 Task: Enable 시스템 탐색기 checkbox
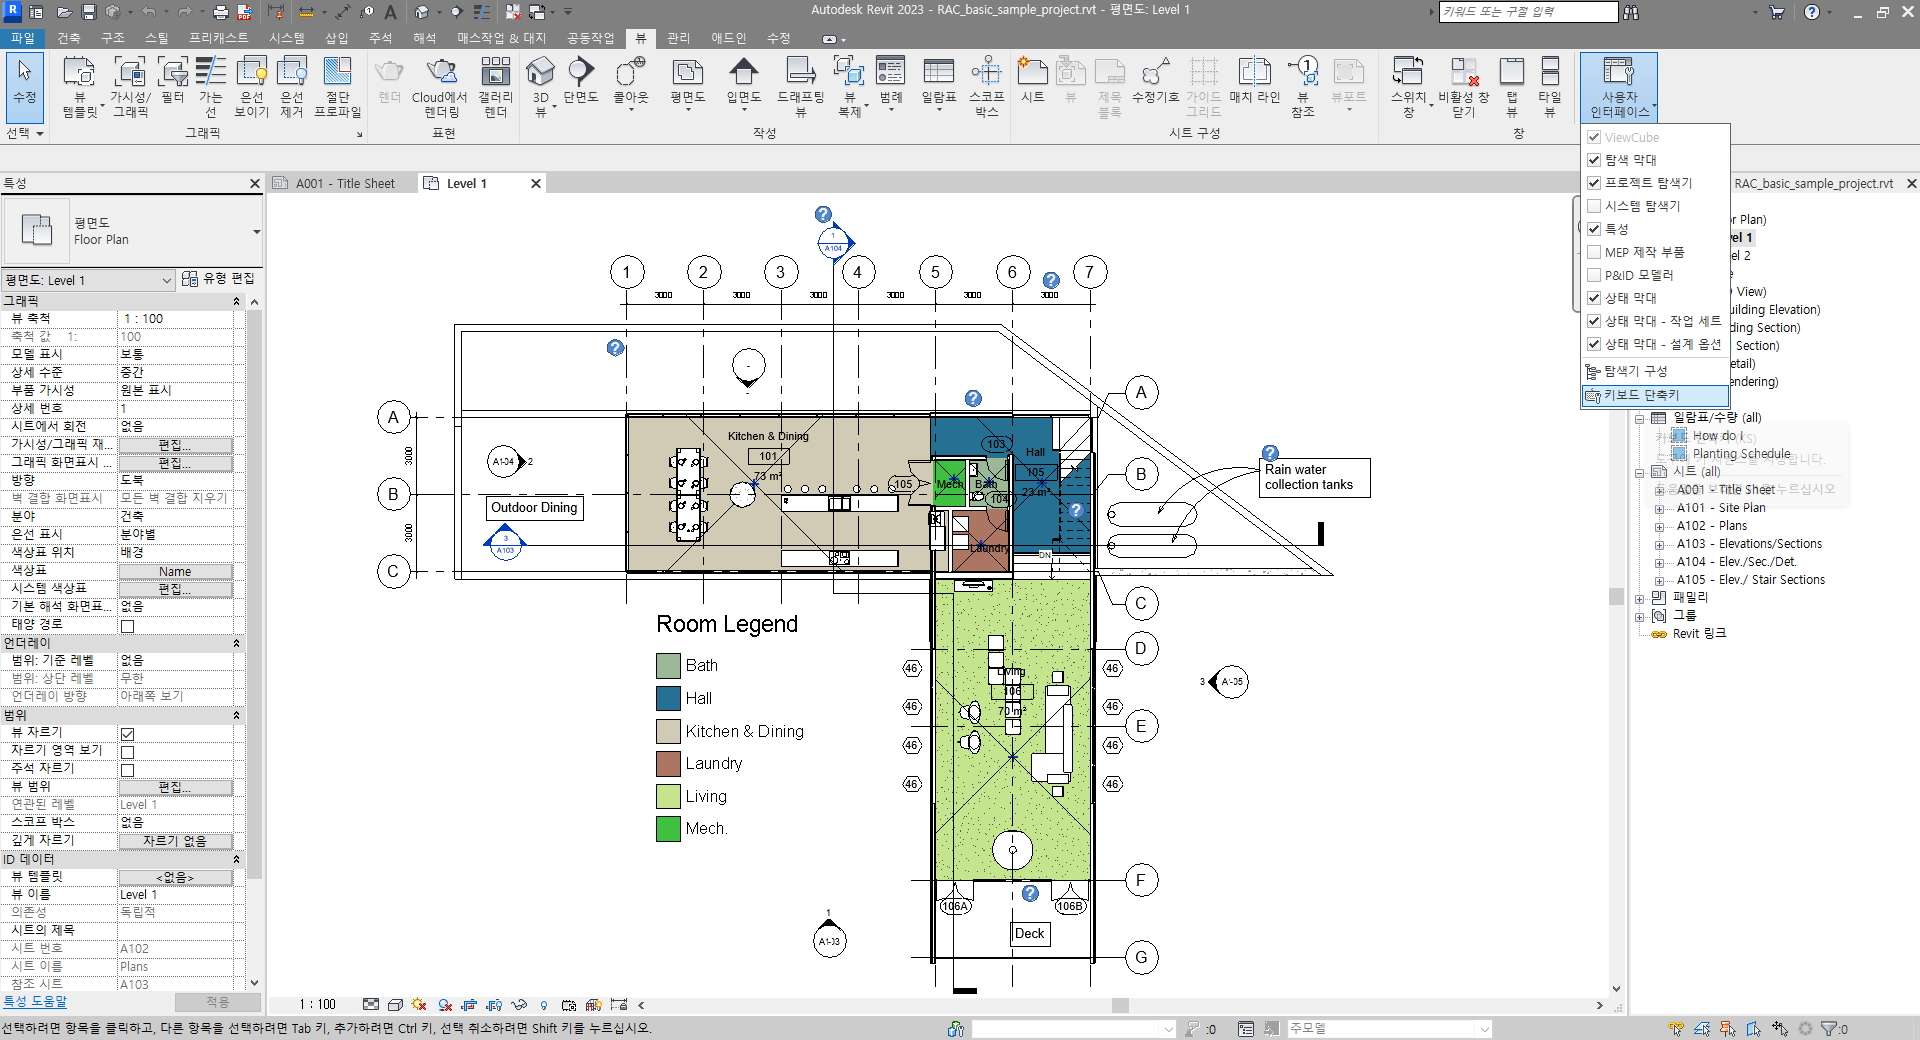click(1594, 206)
